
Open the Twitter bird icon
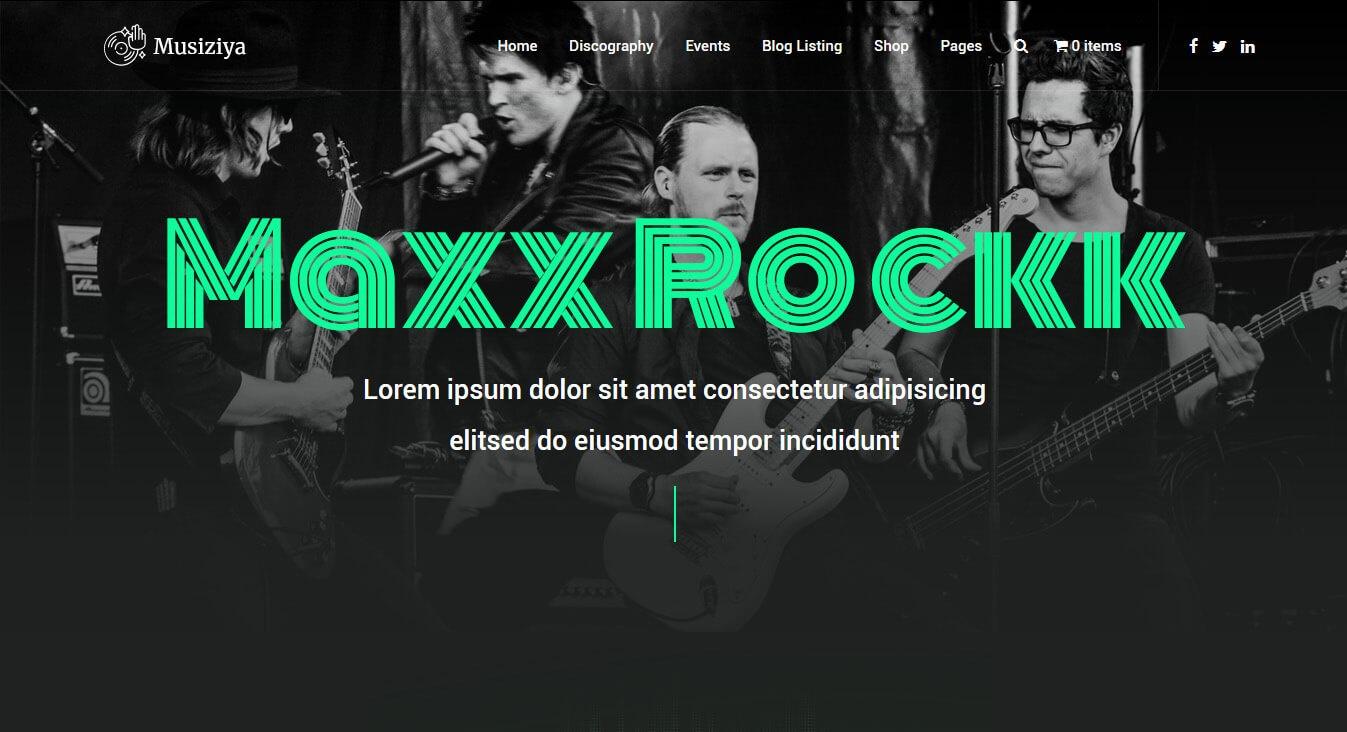(1219, 46)
